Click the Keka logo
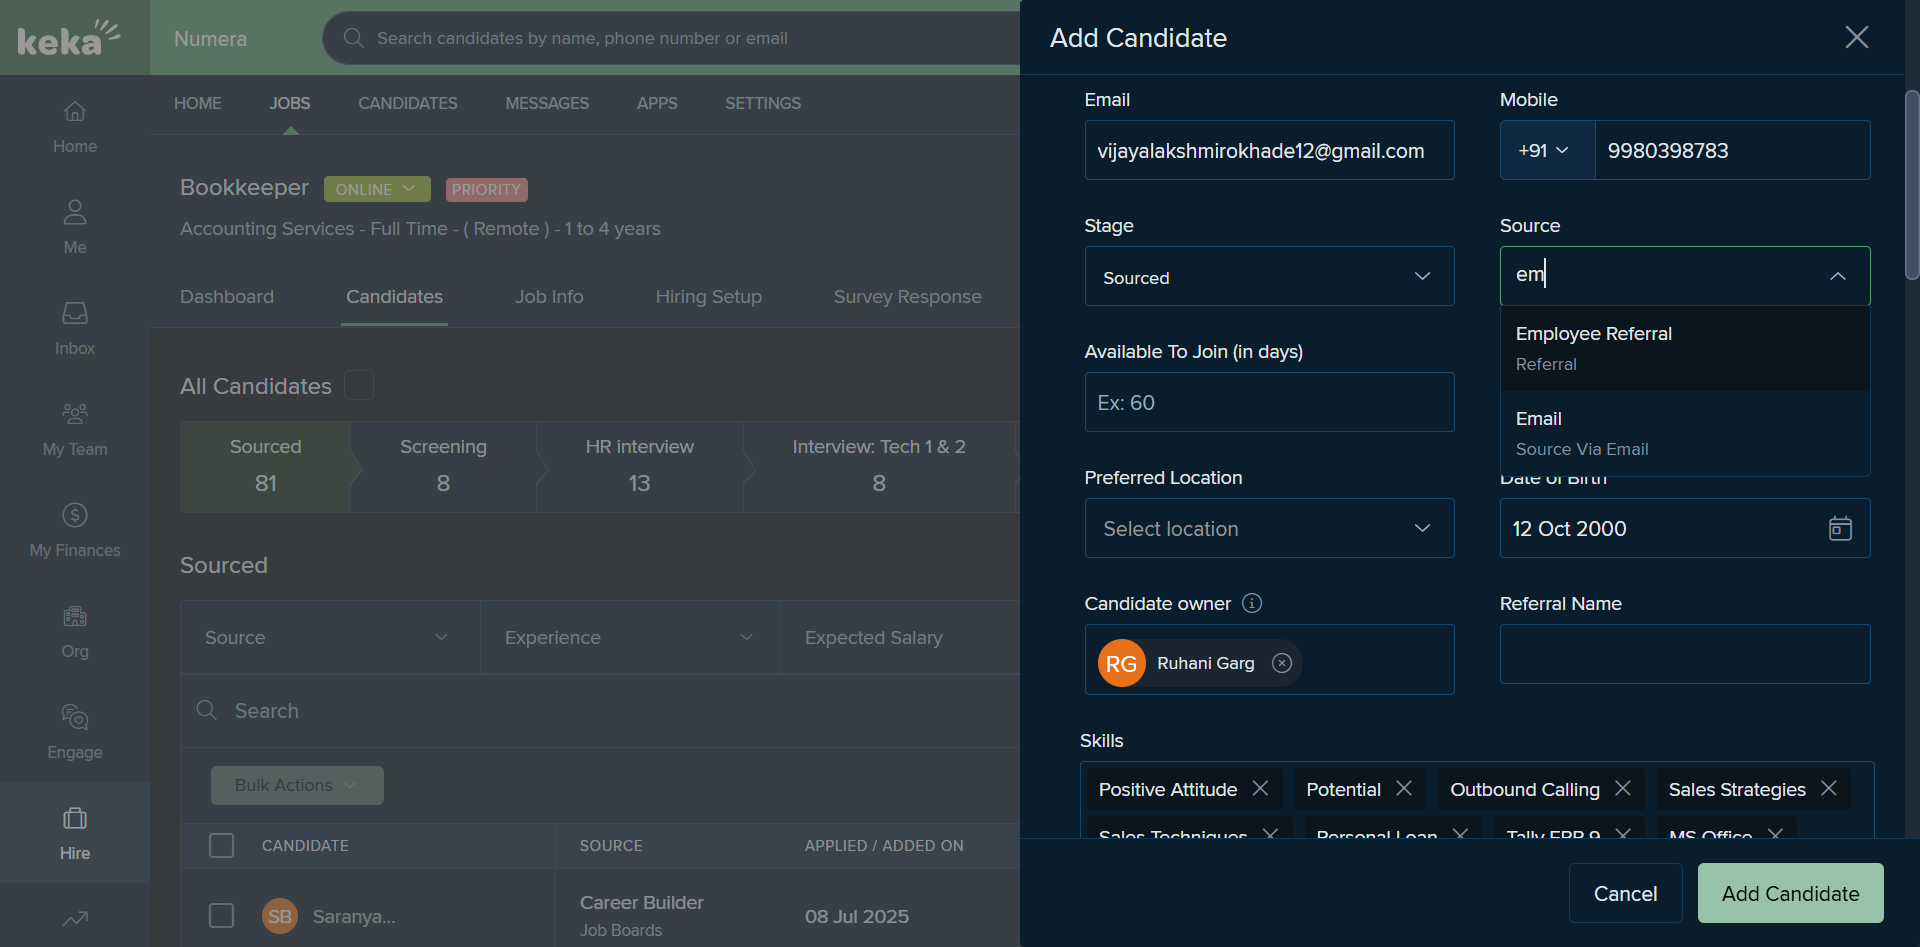 [68, 38]
